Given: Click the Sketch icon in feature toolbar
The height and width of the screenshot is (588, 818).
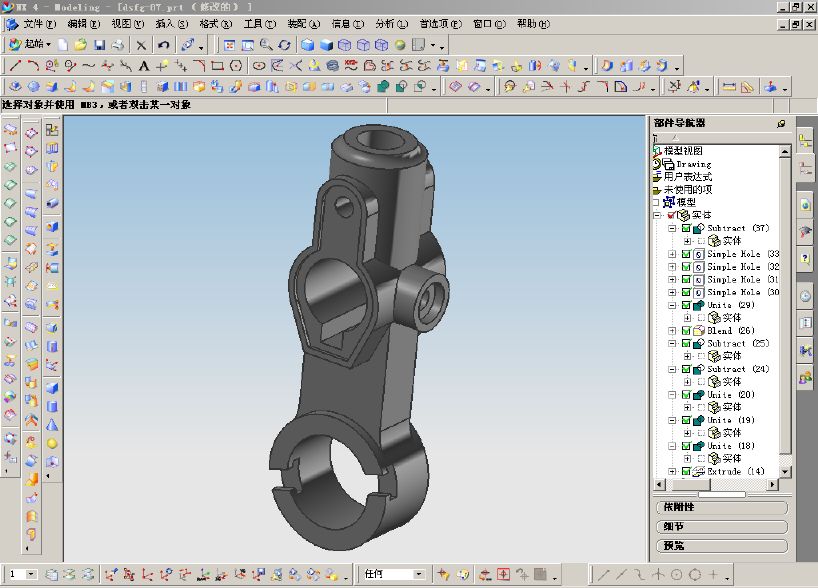Looking at the screenshot, I should coord(15,87).
